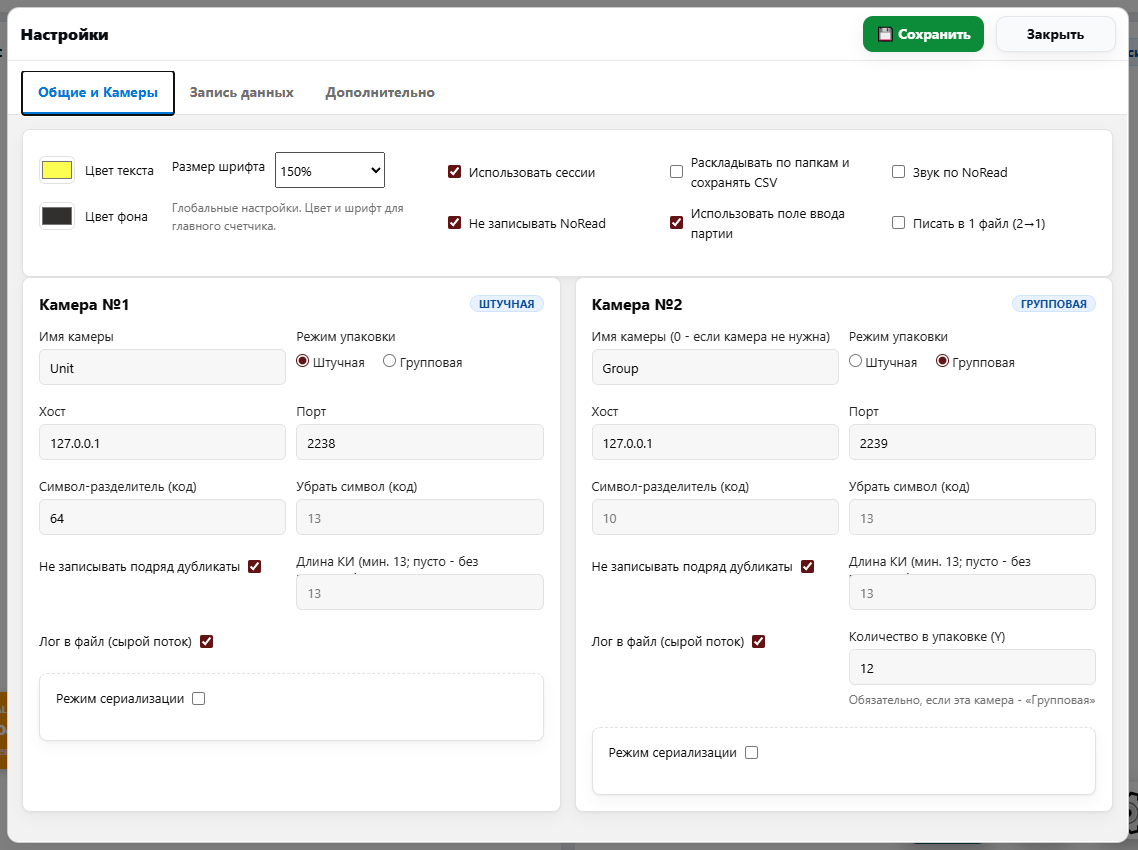1138x850 pixels.
Task: Click Количество в упаковке field with 12
Action: 971,667
